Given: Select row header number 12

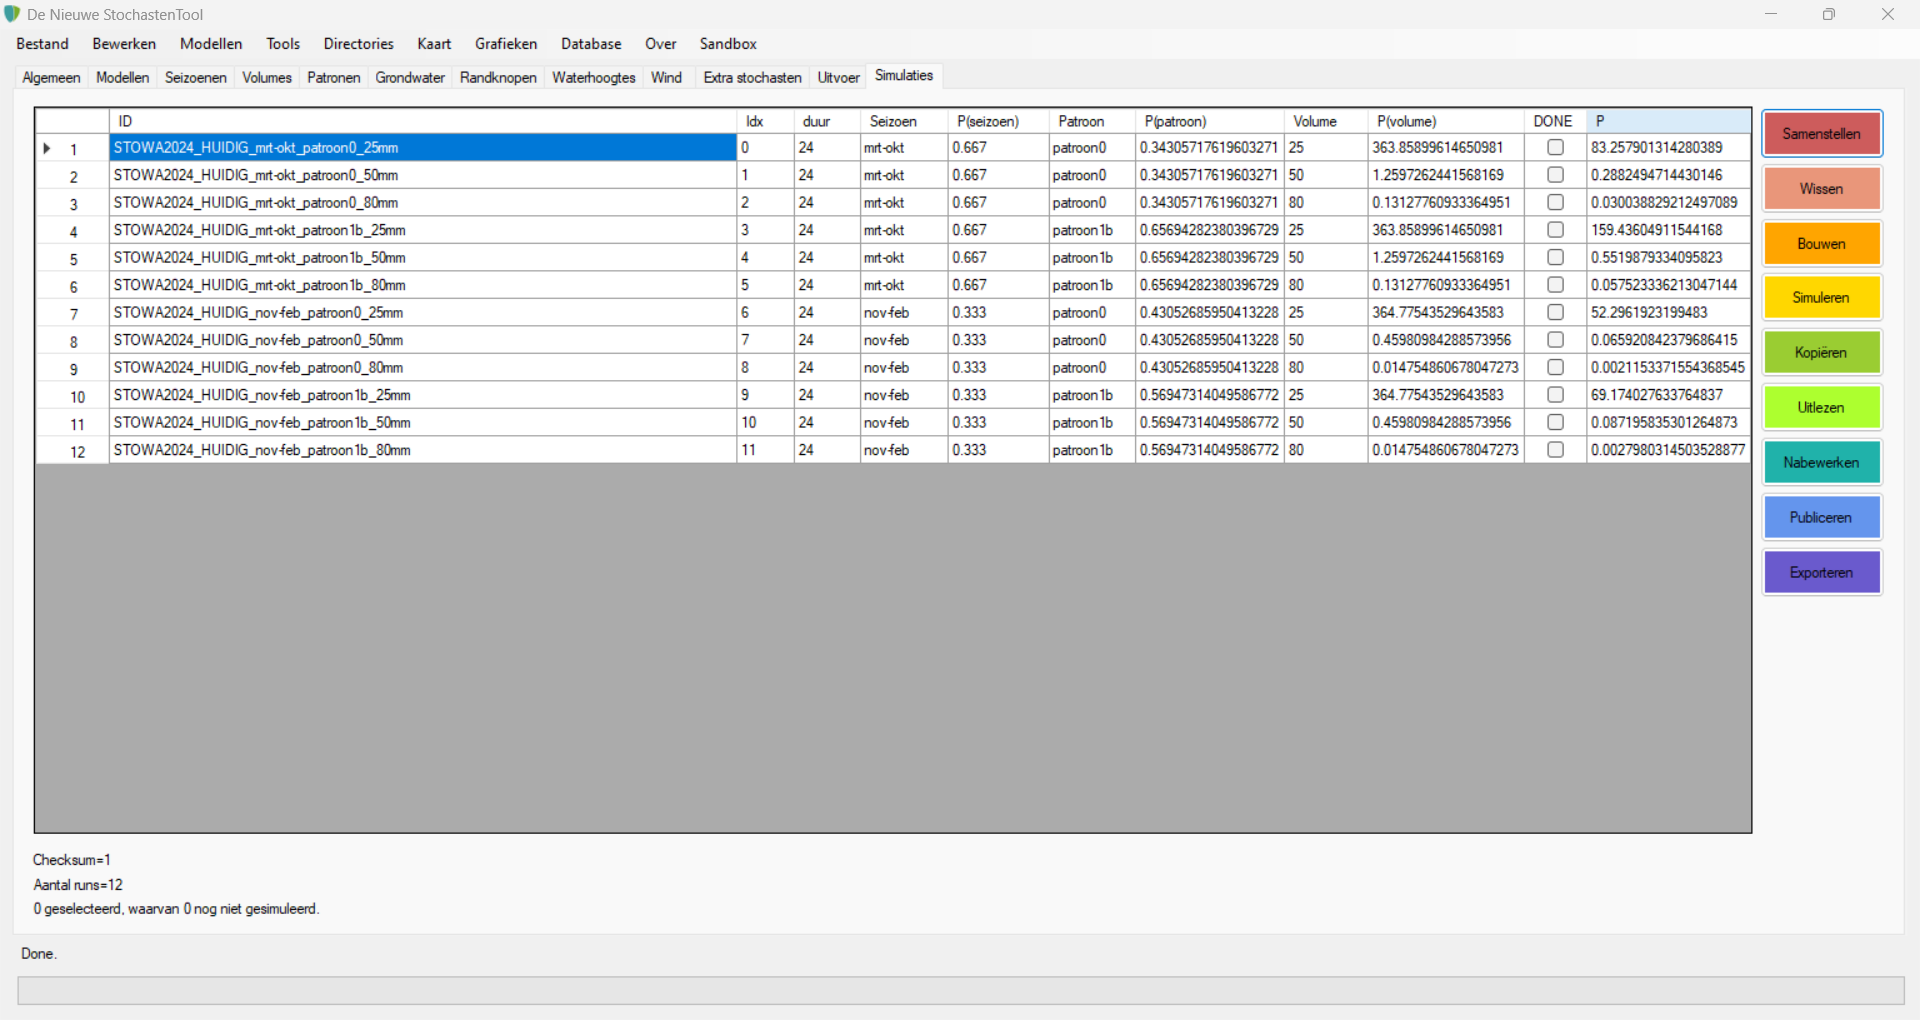Looking at the screenshot, I should tap(72, 451).
